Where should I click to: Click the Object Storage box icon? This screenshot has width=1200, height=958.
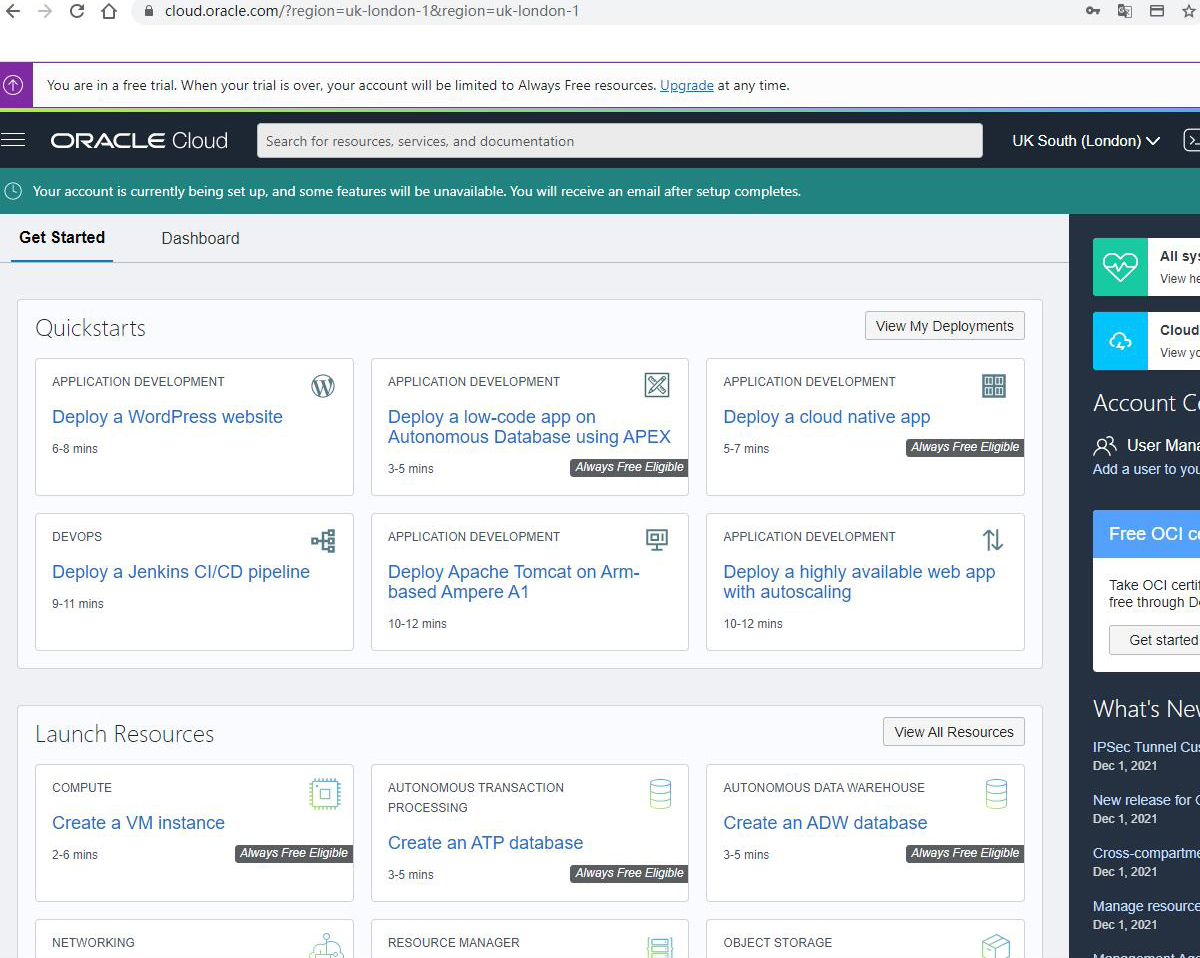point(995,946)
